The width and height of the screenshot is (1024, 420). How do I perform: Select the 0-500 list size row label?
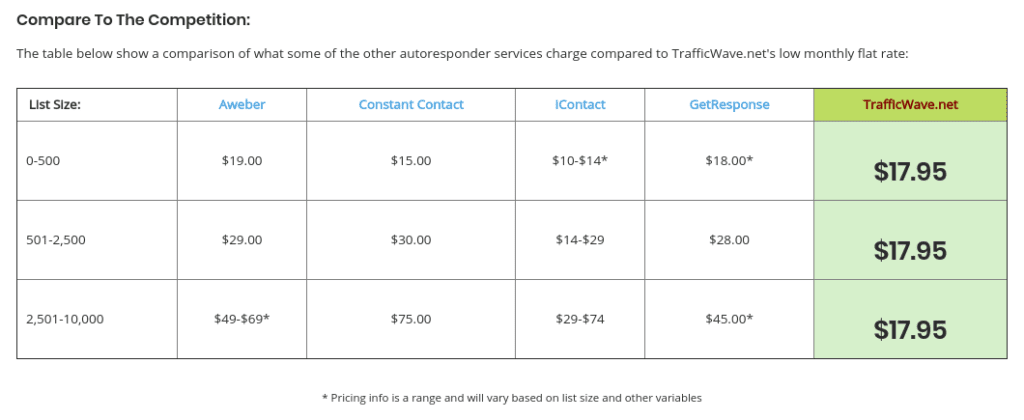pos(43,160)
